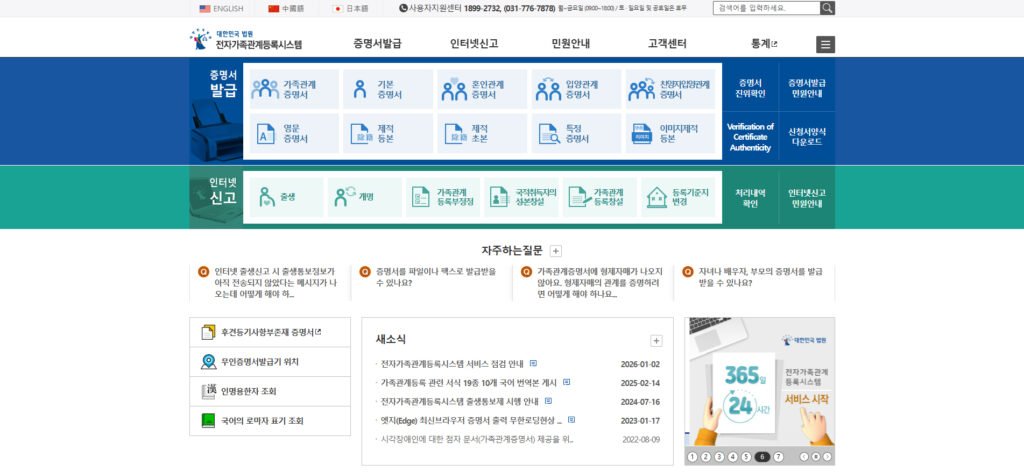Open 무인증명서발급기 위치 sidebar item
Viewport: 1024px width, 472px height.
270,362
